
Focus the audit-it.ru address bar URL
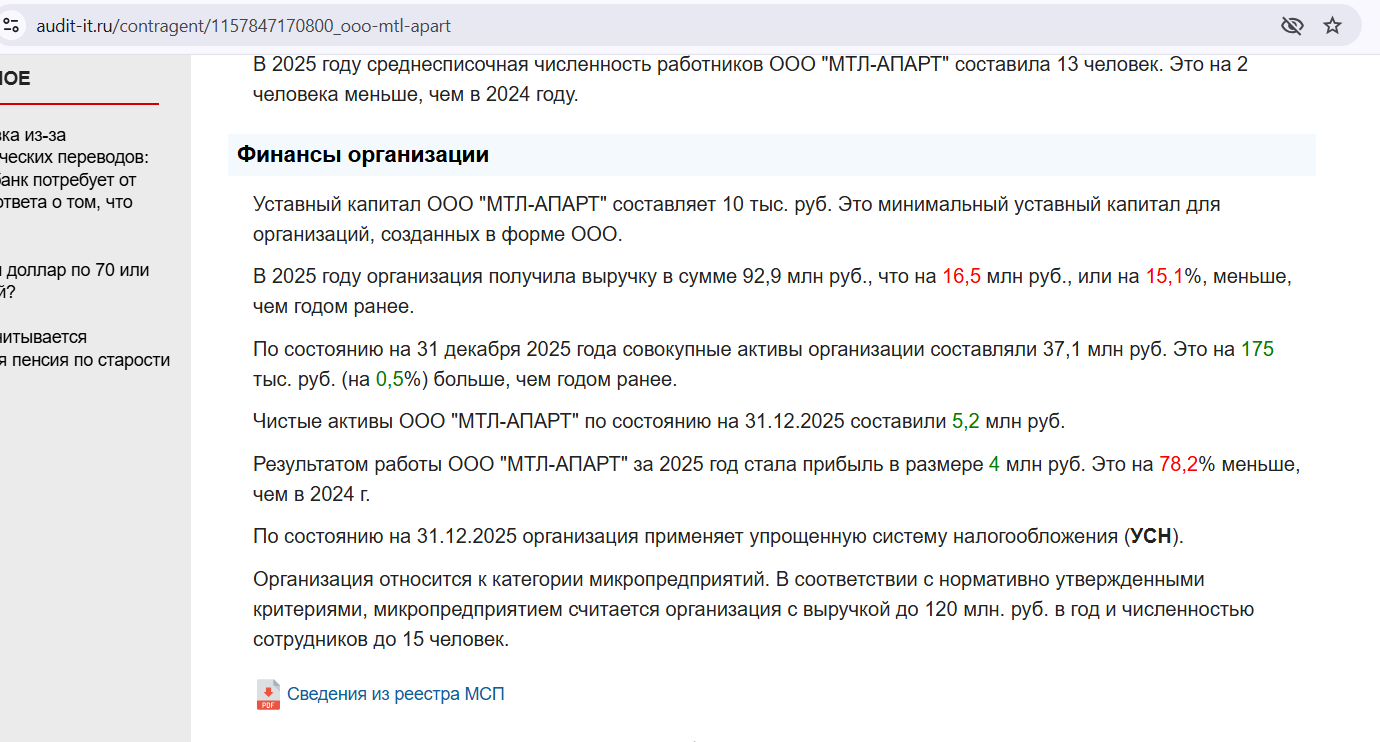pyautogui.click(x=243, y=26)
